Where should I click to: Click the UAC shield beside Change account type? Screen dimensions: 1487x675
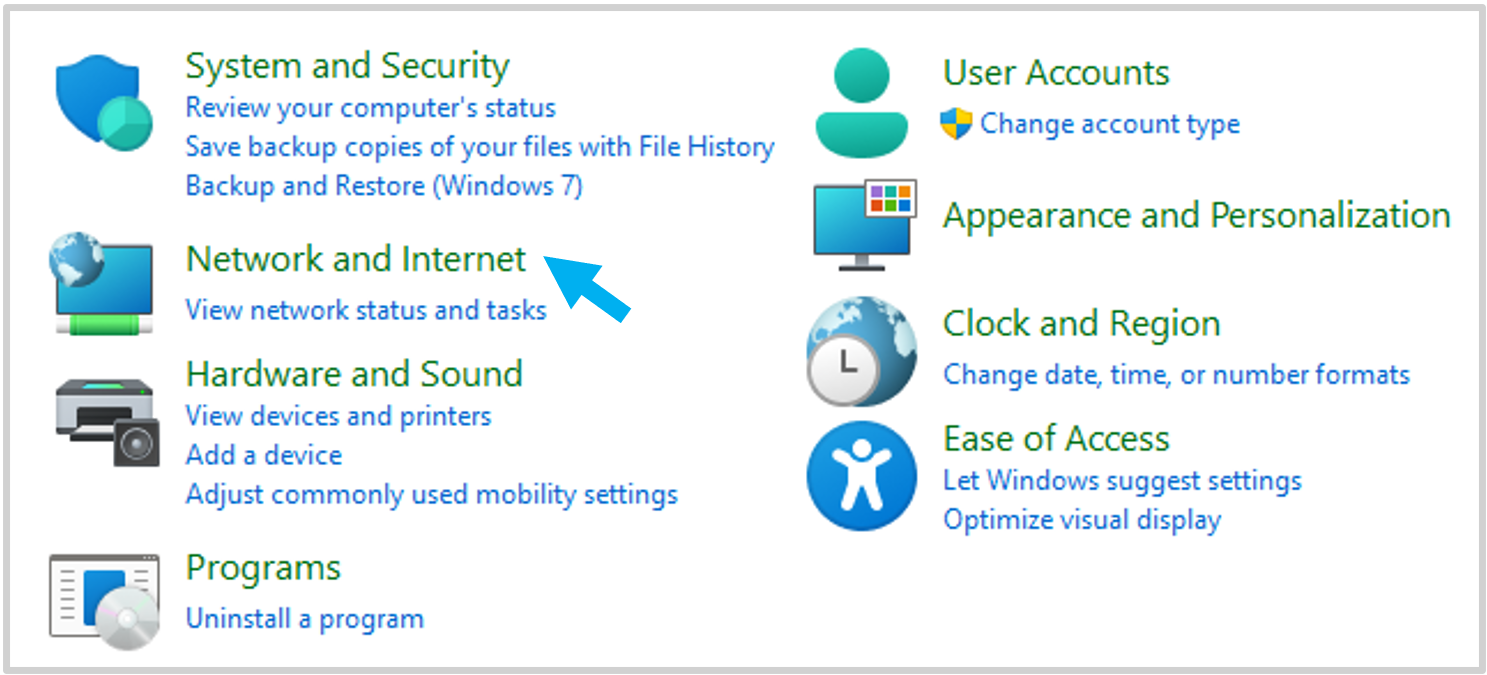956,124
